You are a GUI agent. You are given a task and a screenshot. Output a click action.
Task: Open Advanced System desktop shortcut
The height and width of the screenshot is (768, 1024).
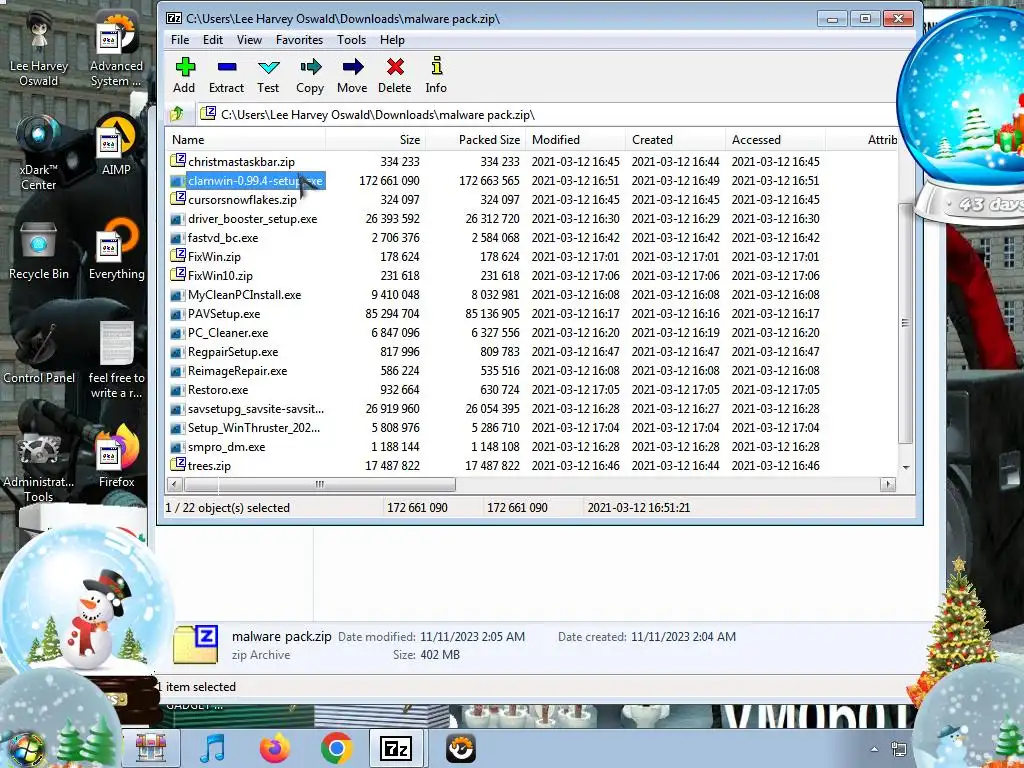click(116, 50)
